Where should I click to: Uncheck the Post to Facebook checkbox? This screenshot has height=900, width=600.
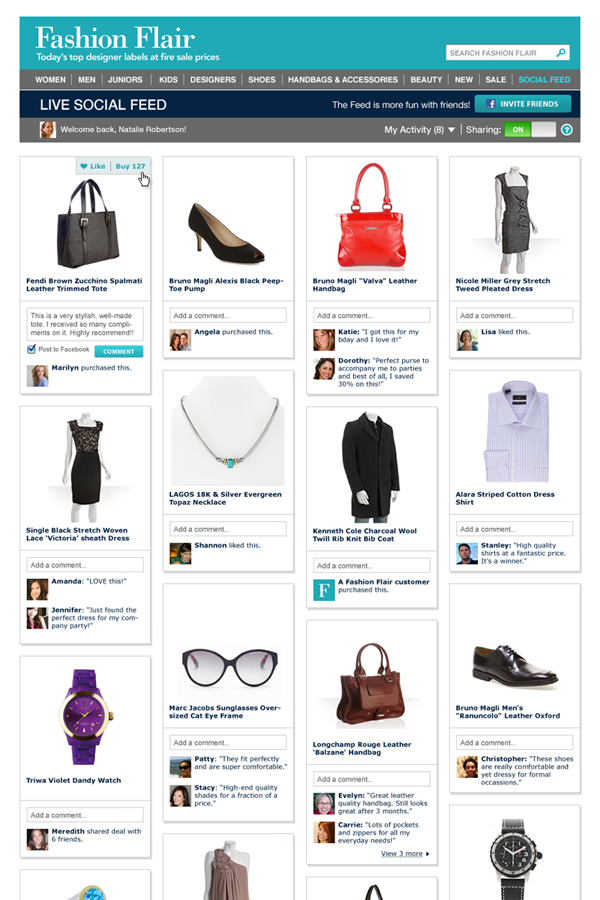[x=31, y=350]
